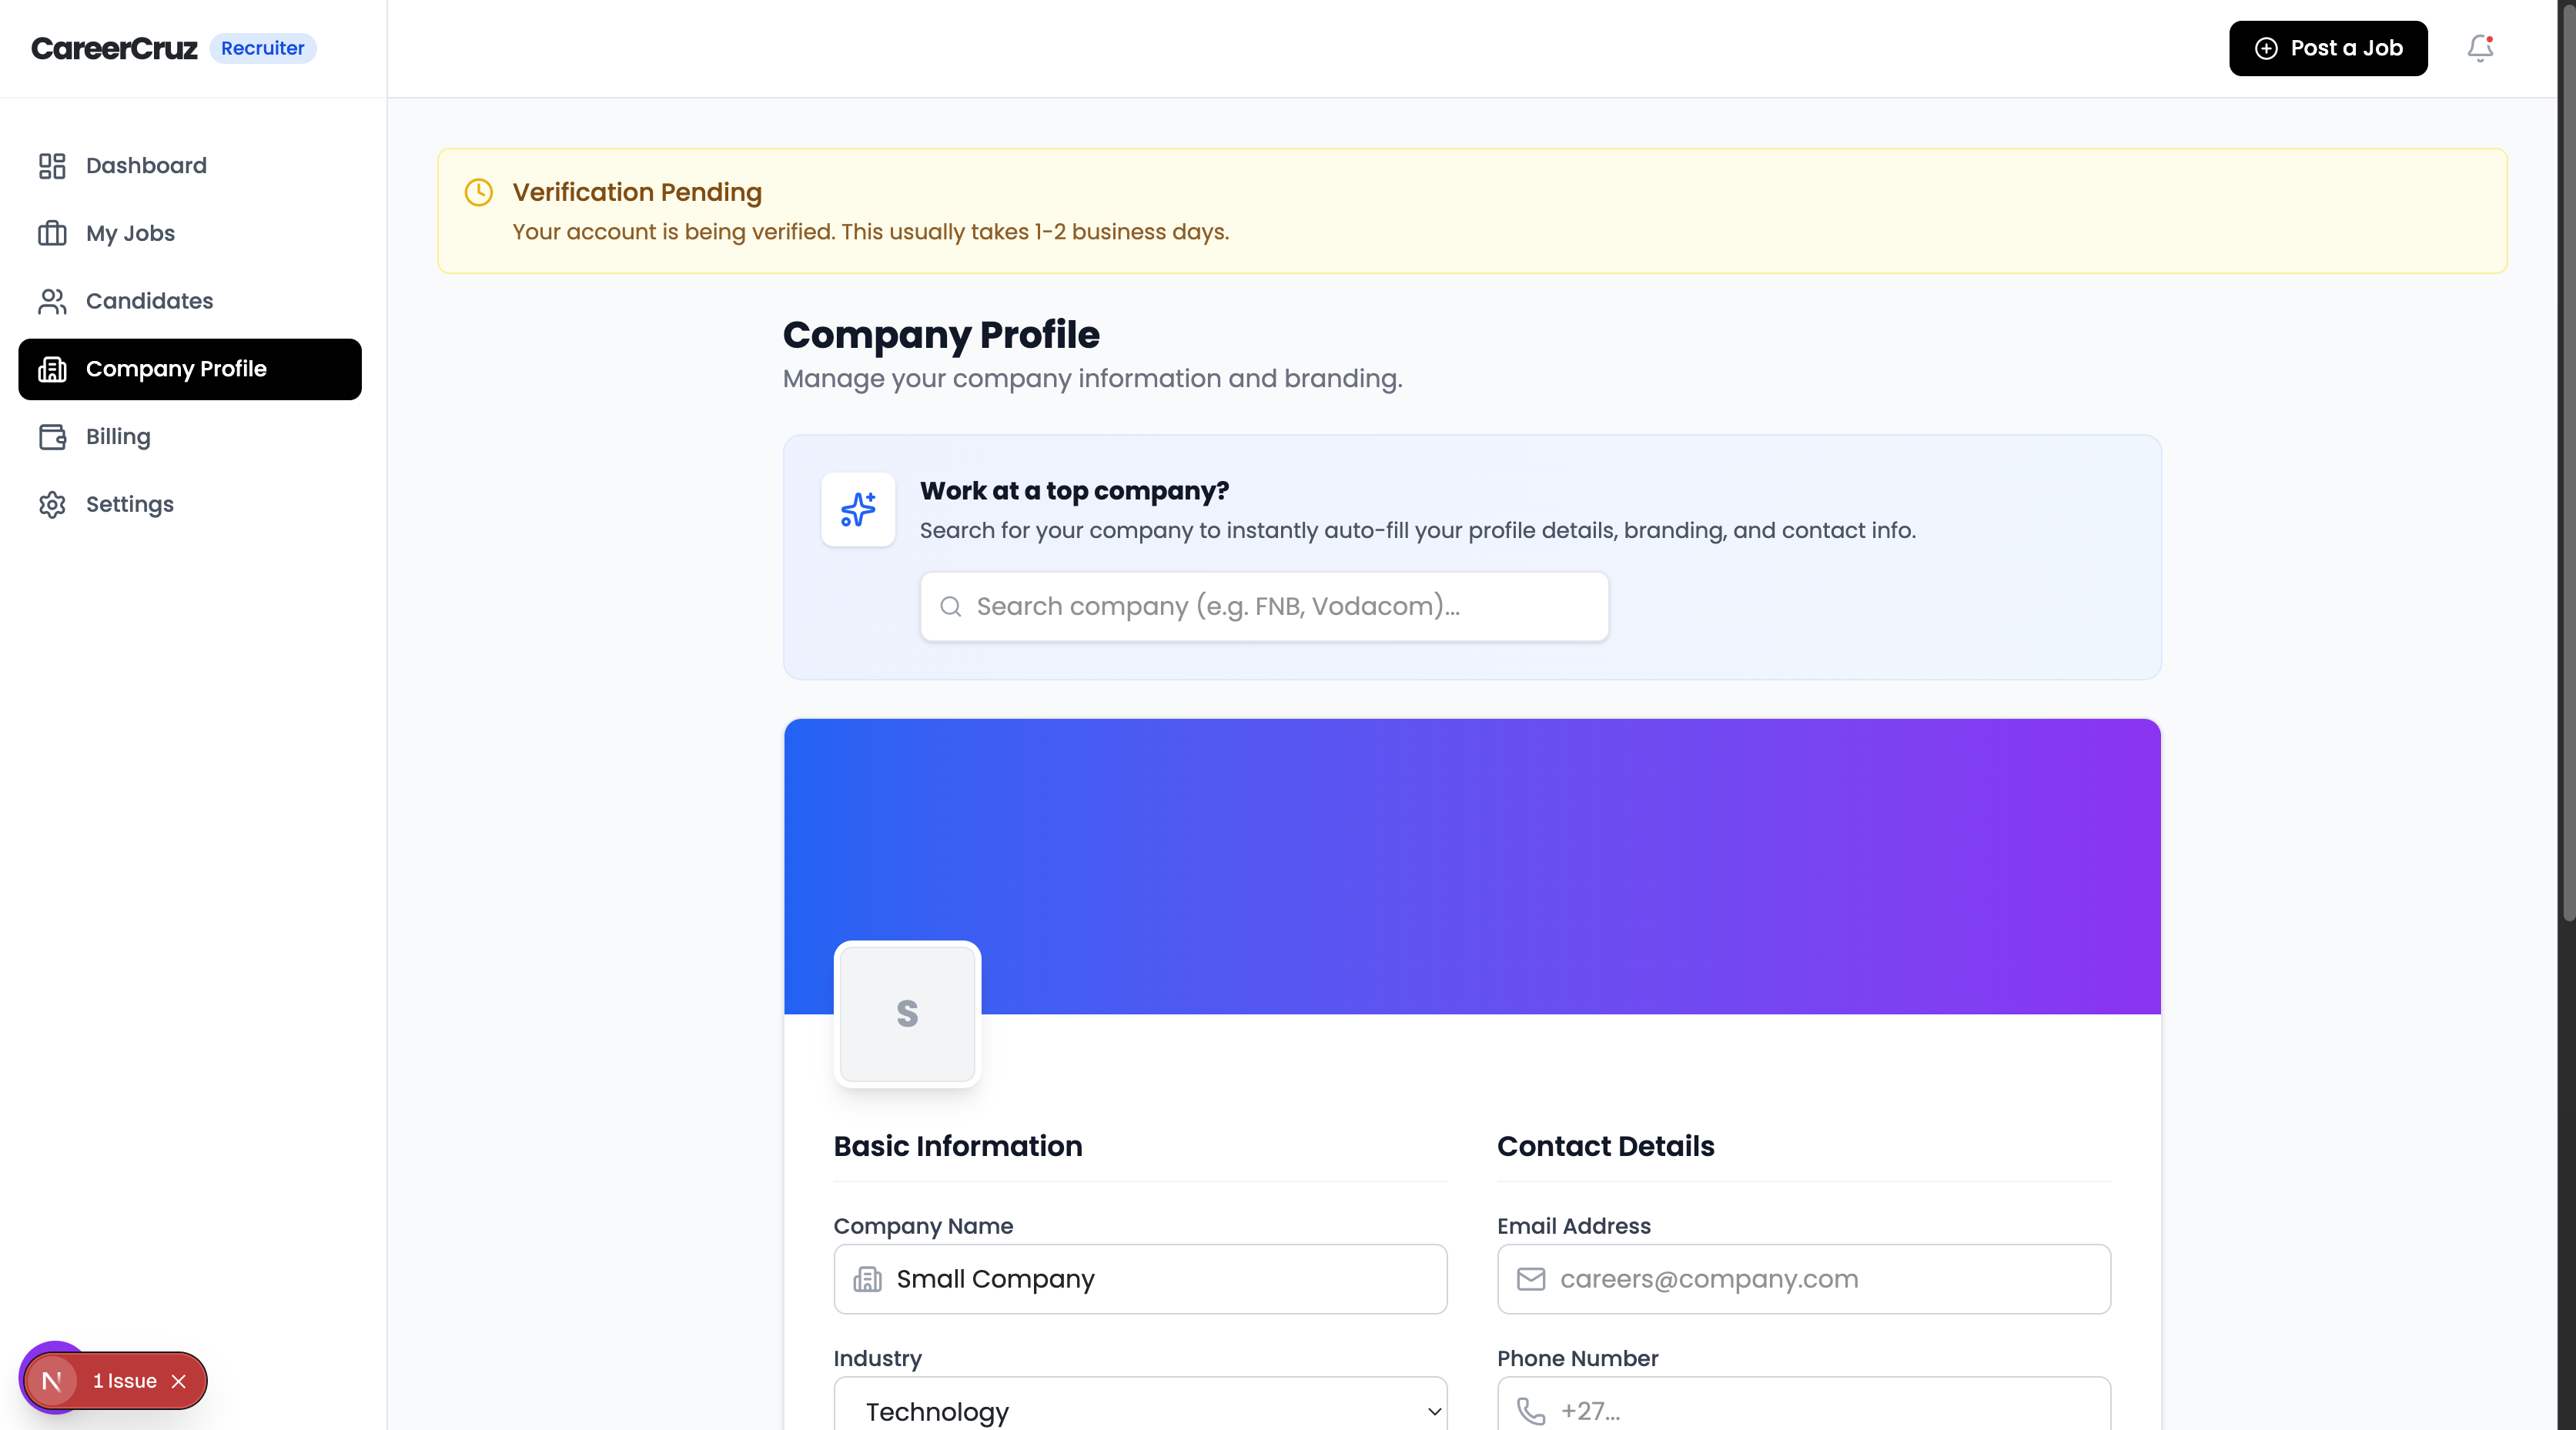Click the company logo S thumbnail

pyautogui.click(x=907, y=1014)
